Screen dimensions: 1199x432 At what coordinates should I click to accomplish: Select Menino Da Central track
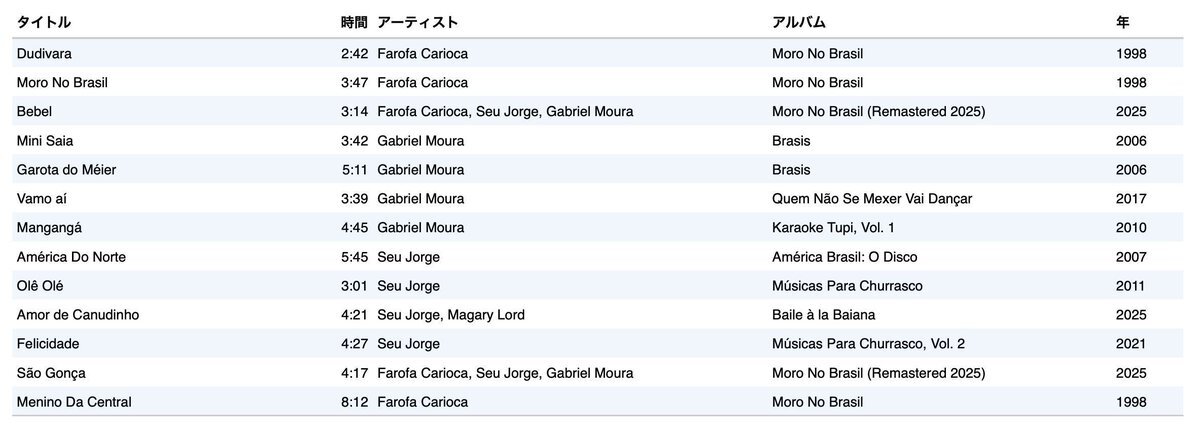598,402
